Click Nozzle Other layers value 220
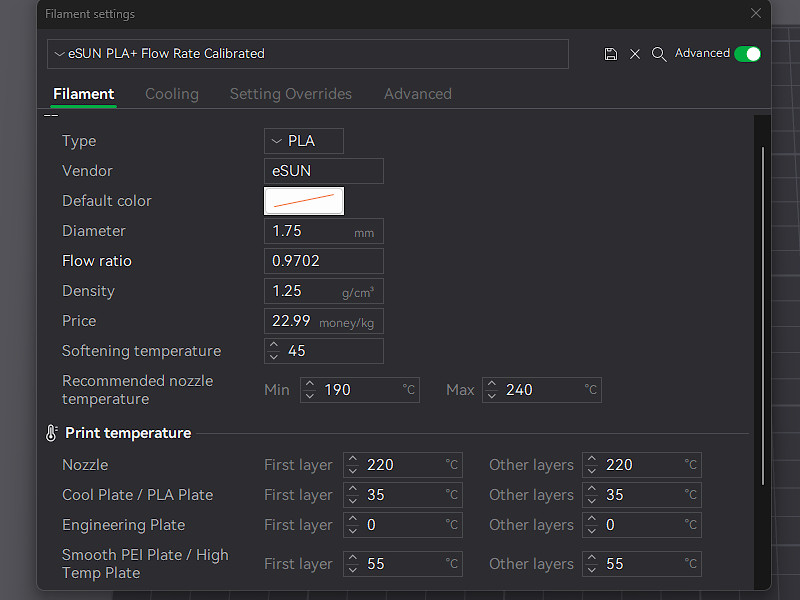 click(x=619, y=465)
